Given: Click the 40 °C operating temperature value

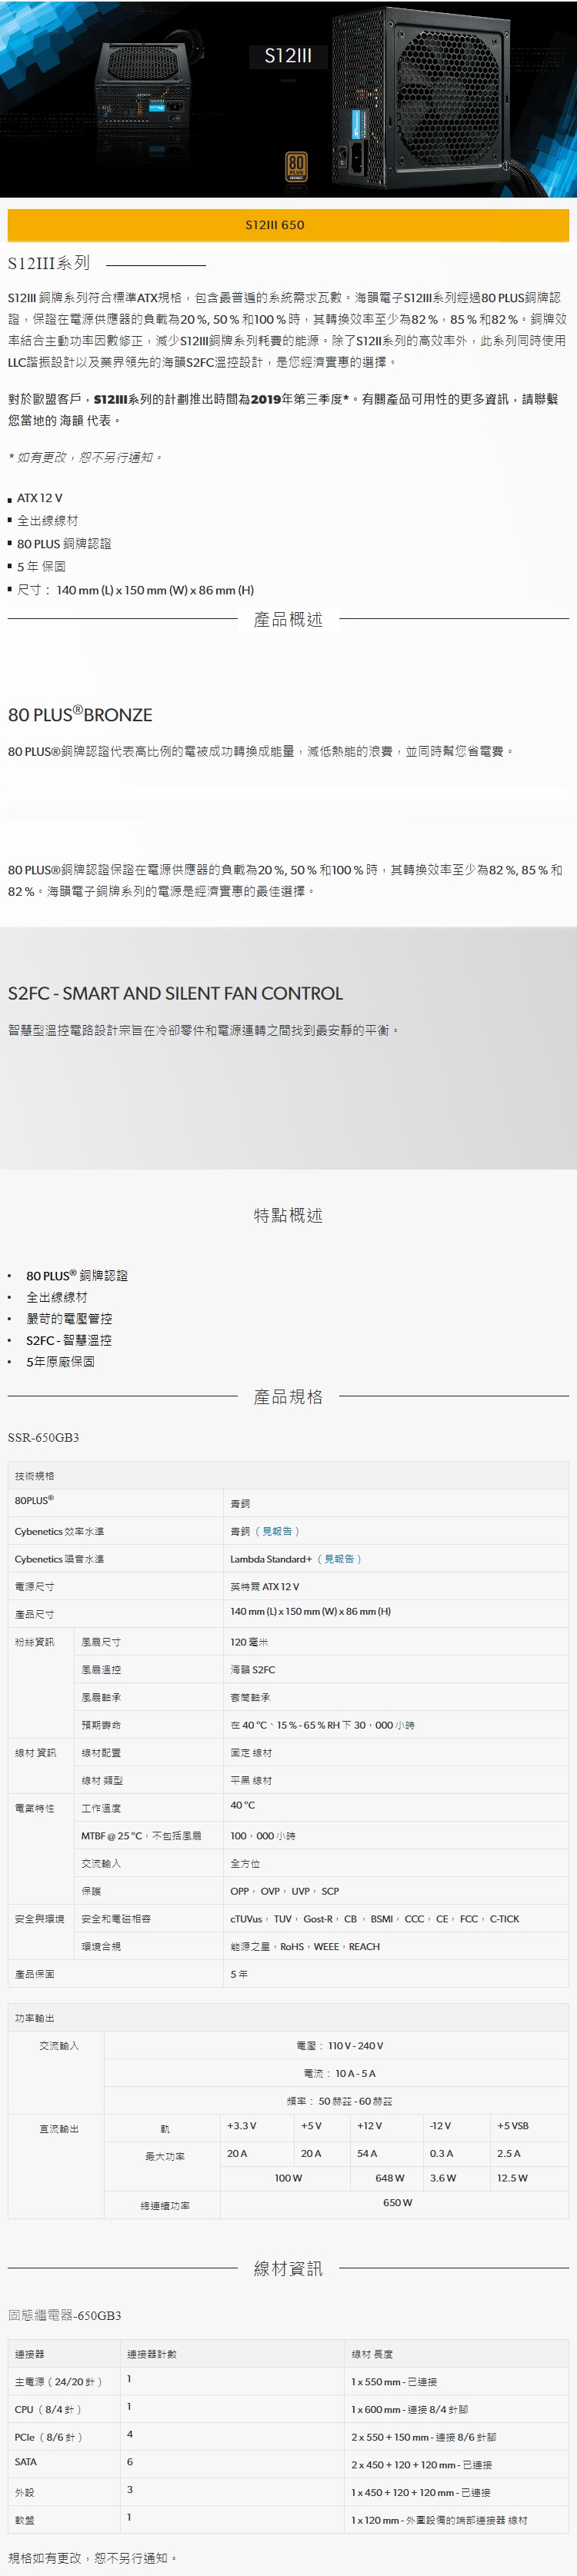Looking at the screenshot, I should (243, 1806).
